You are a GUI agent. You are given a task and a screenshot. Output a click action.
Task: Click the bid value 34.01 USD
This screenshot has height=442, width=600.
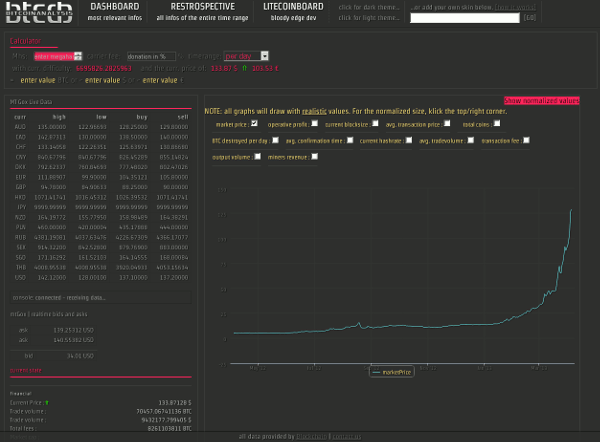[x=80, y=356]
